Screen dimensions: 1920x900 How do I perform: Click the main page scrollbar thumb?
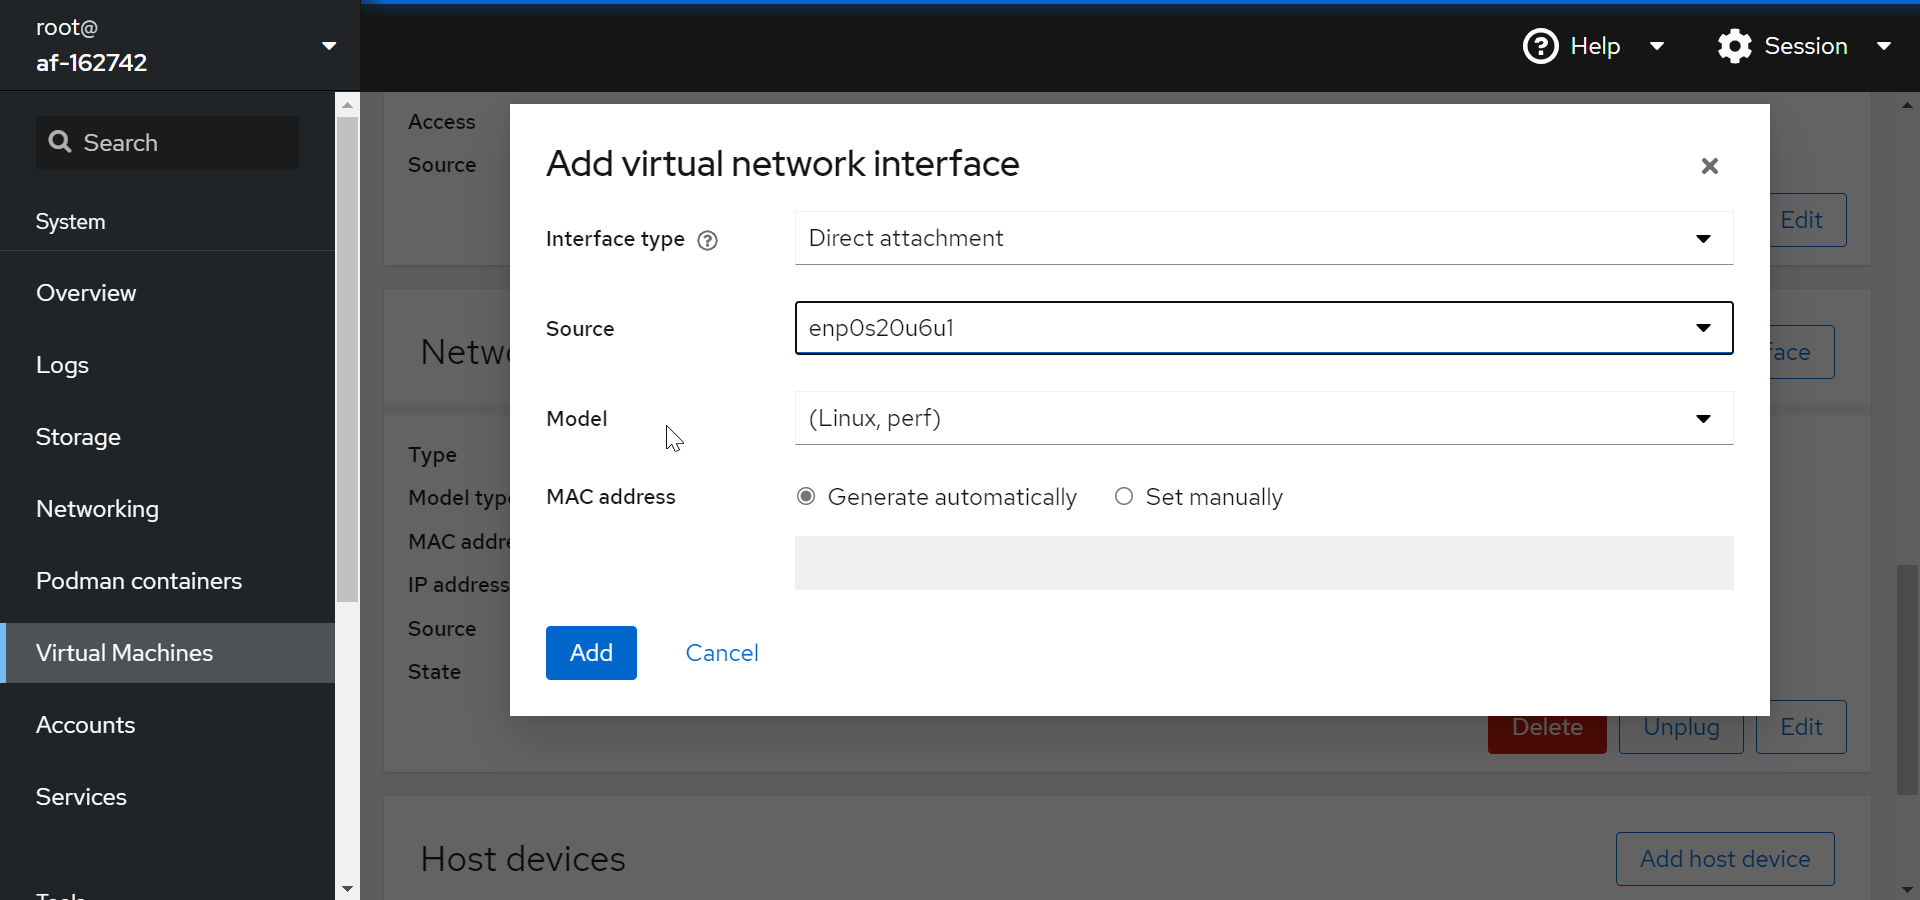tap(1908, 680)
